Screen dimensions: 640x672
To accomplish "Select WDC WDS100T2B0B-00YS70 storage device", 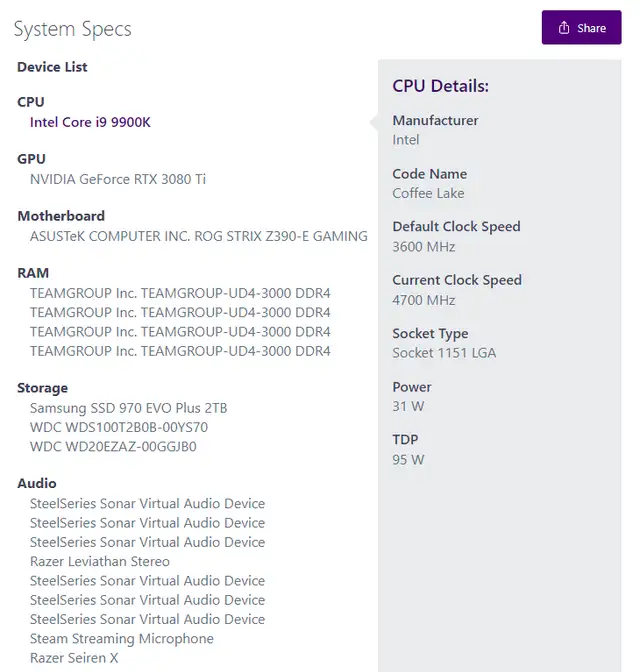I will coord(119,427).
